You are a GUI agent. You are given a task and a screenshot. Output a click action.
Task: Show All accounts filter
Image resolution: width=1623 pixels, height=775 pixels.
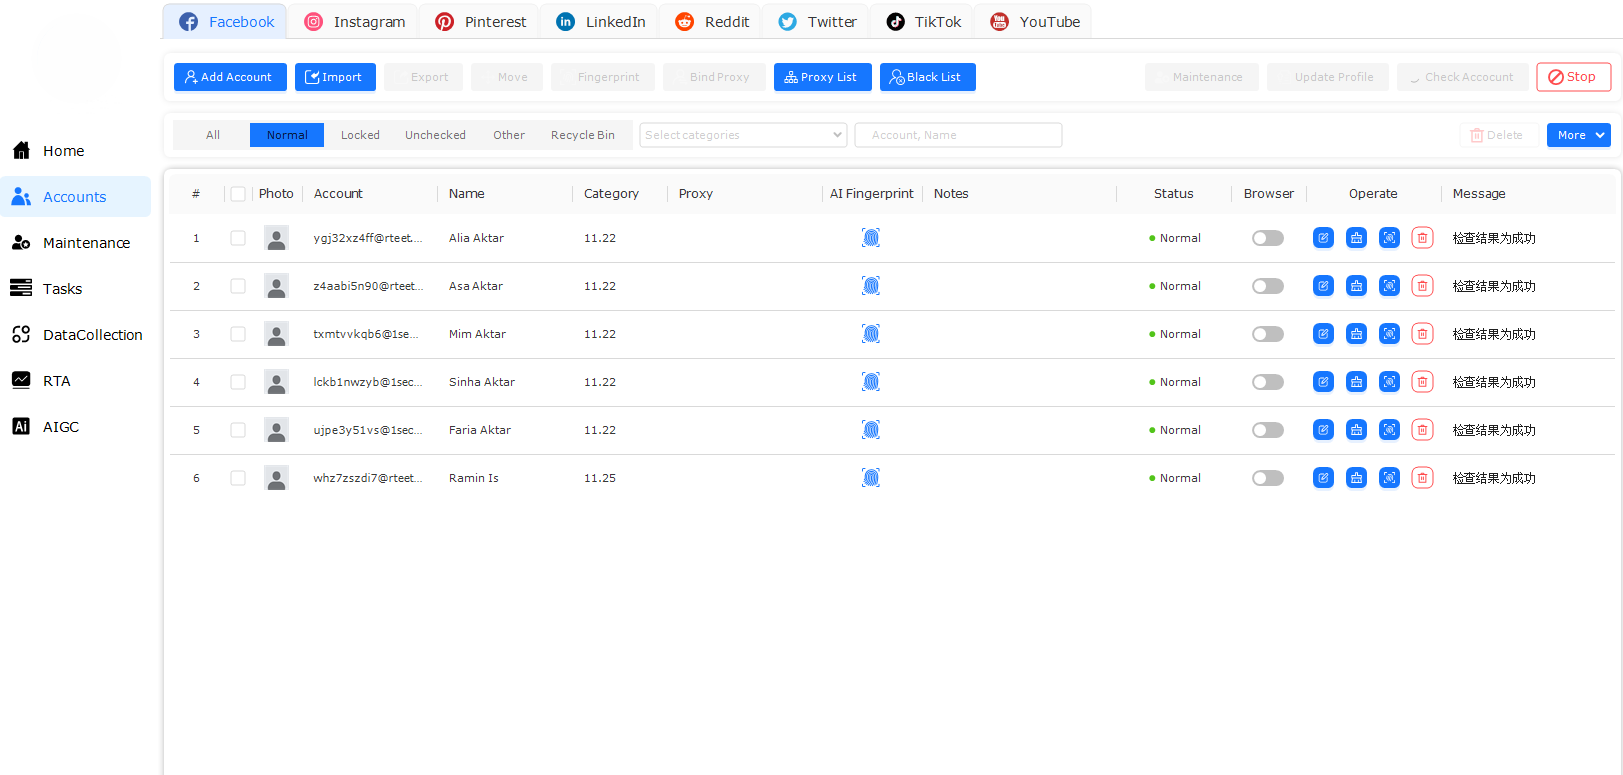click(213, 135)
